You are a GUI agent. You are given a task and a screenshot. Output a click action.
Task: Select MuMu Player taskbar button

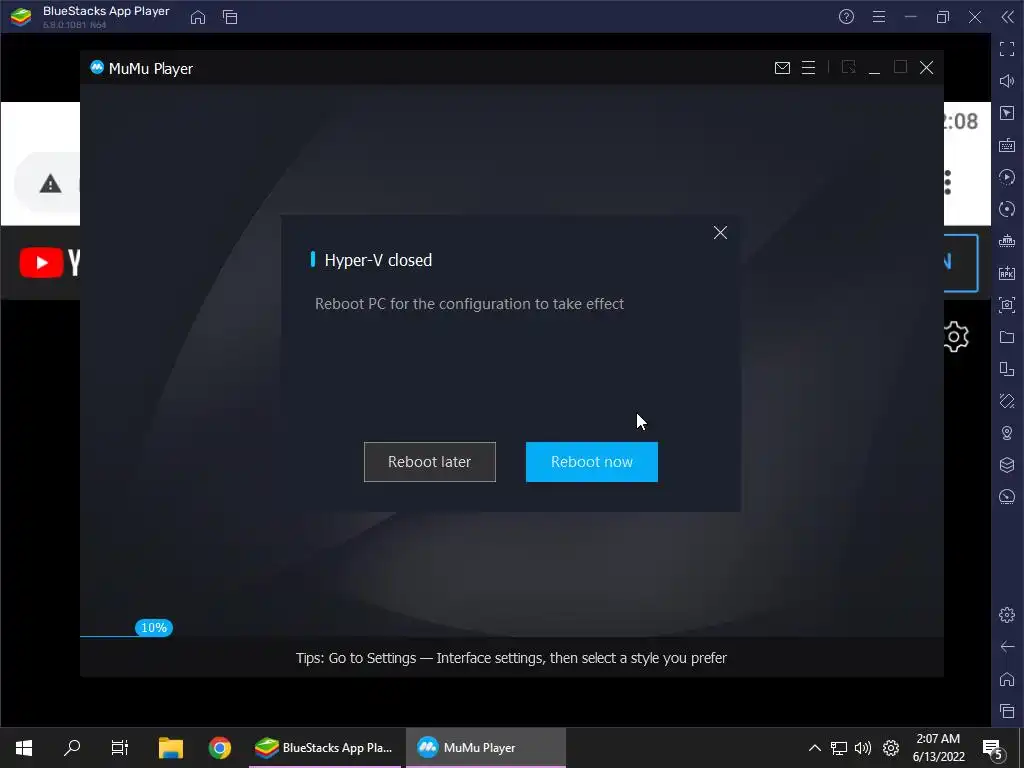pos(485,748)
